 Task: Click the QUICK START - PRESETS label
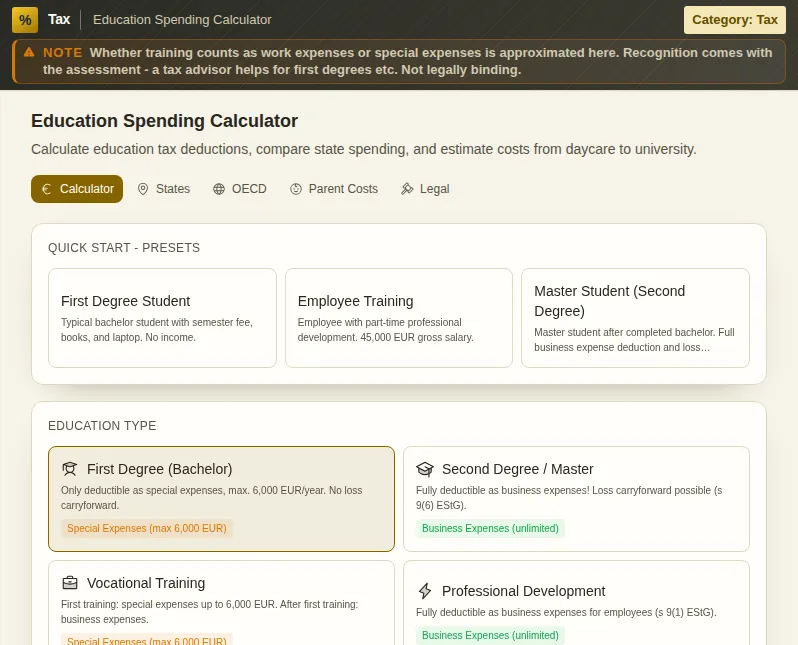pos(124,248)
